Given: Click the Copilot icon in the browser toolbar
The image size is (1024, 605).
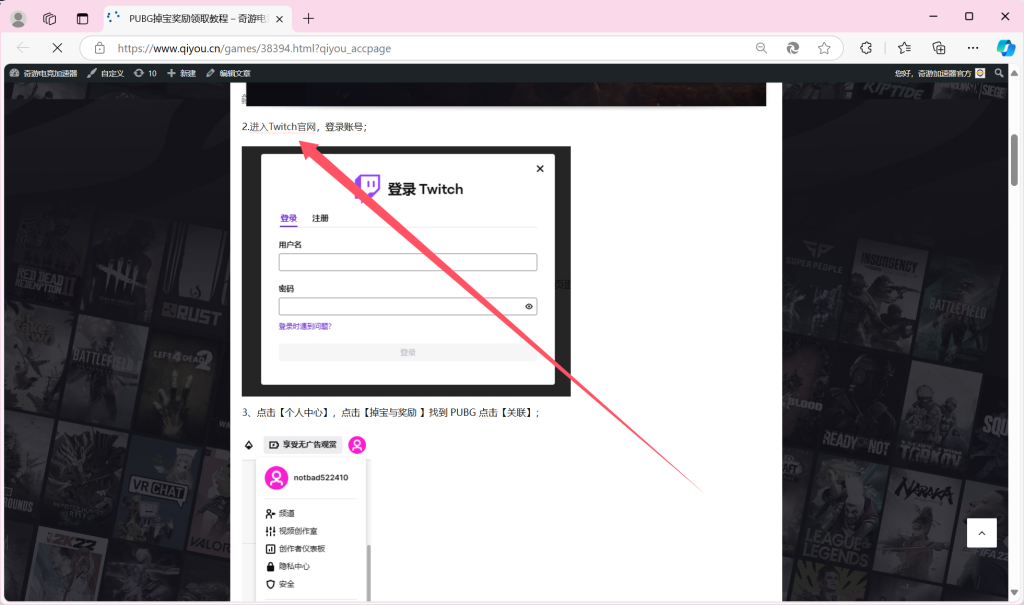Looking at the screenshot, I should click(x=1005, y=48).
